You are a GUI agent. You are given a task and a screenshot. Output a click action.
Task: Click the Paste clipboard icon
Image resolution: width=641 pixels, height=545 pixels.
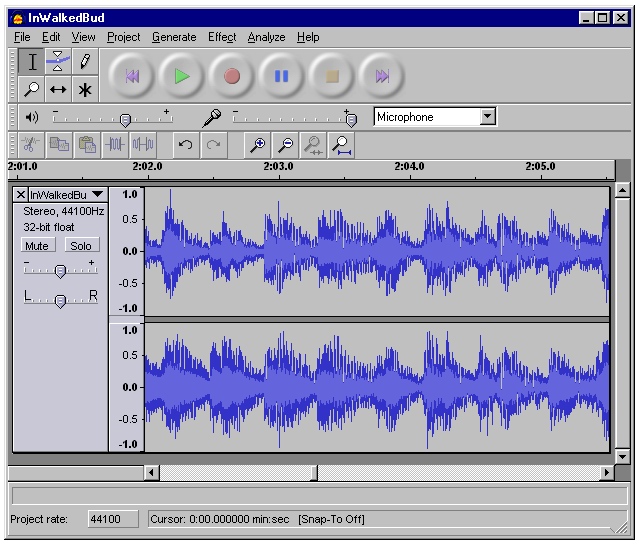point(87,145)
